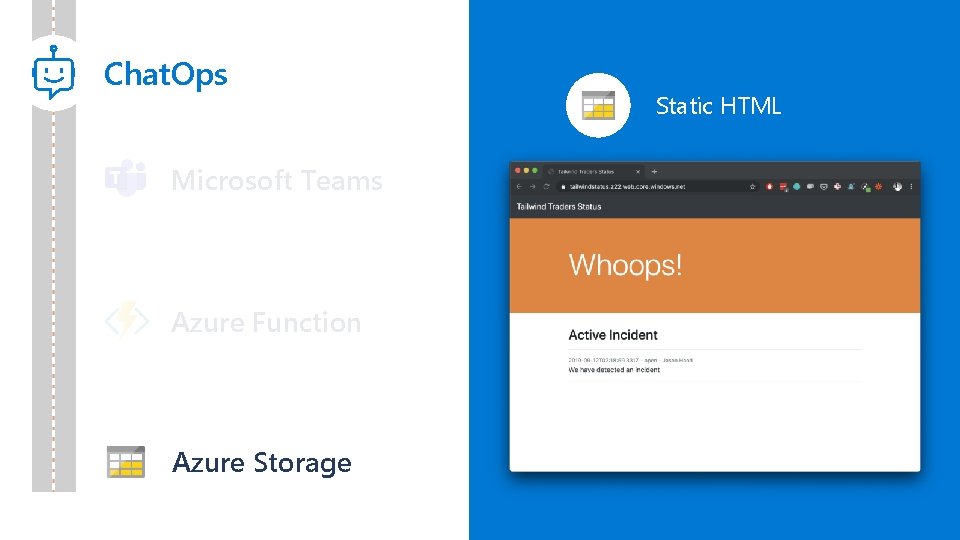This screenshot has width=960, height=540.
Task: Click the Pocket extension icon
Action: (x=823, y=187)
